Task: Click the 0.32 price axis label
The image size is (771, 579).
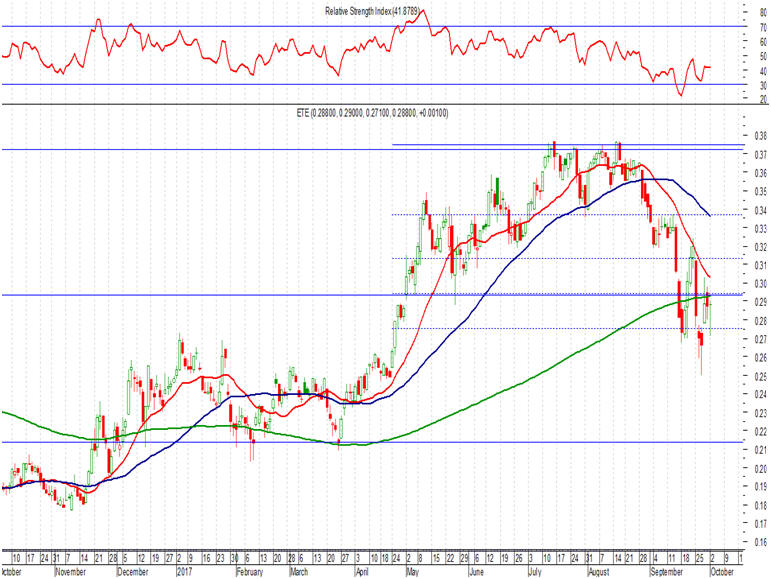Action: (760, 247)
